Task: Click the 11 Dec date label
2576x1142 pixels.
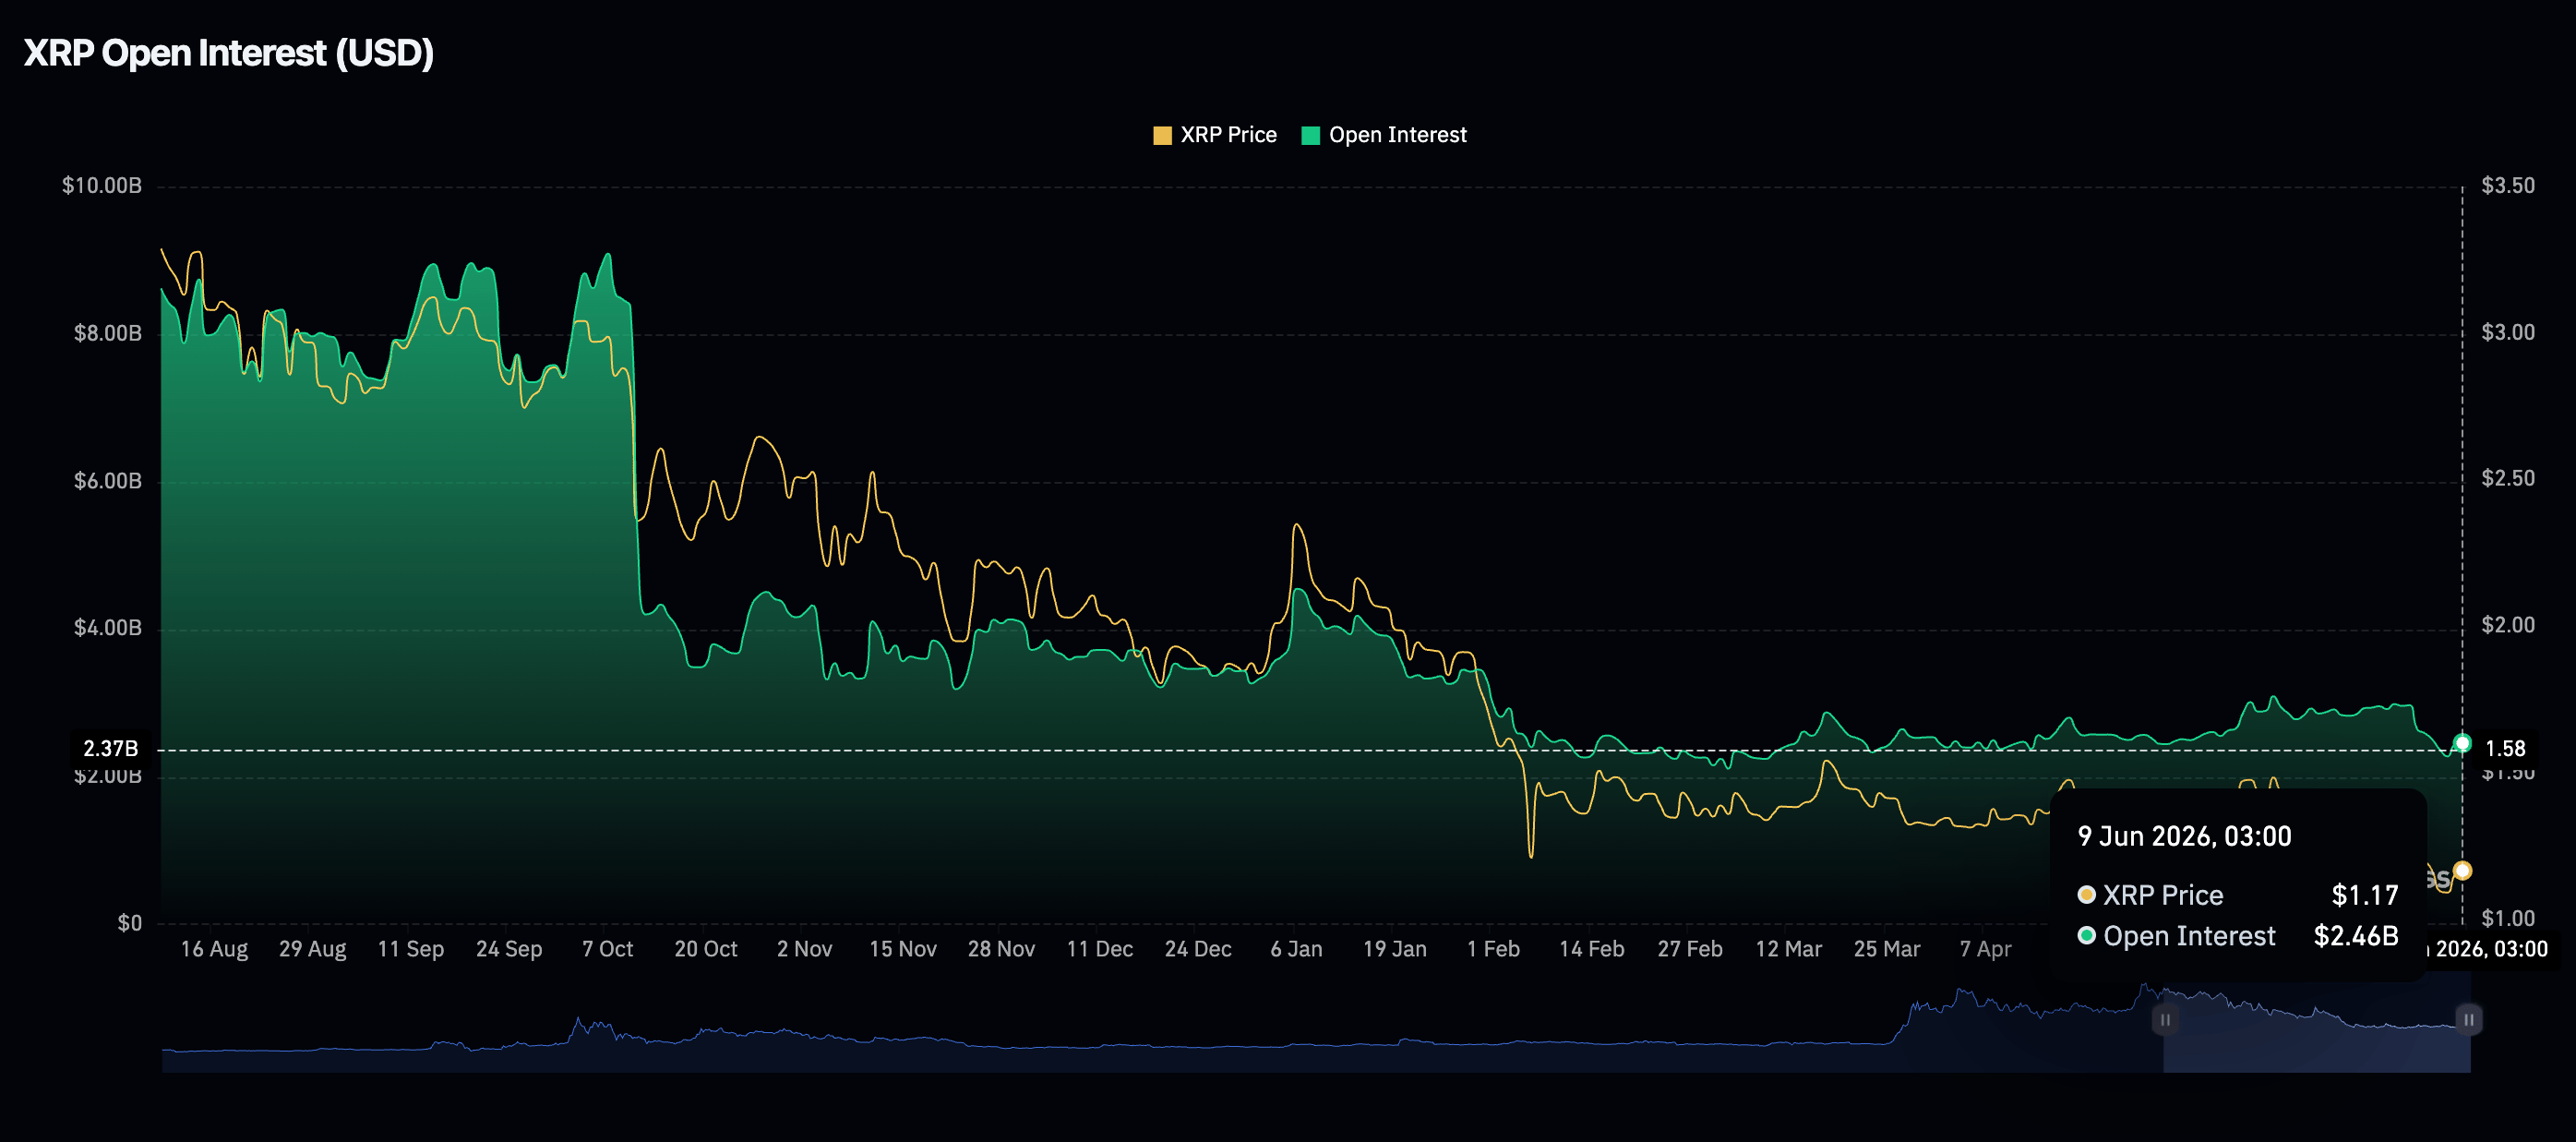Action: [1100, 949]
